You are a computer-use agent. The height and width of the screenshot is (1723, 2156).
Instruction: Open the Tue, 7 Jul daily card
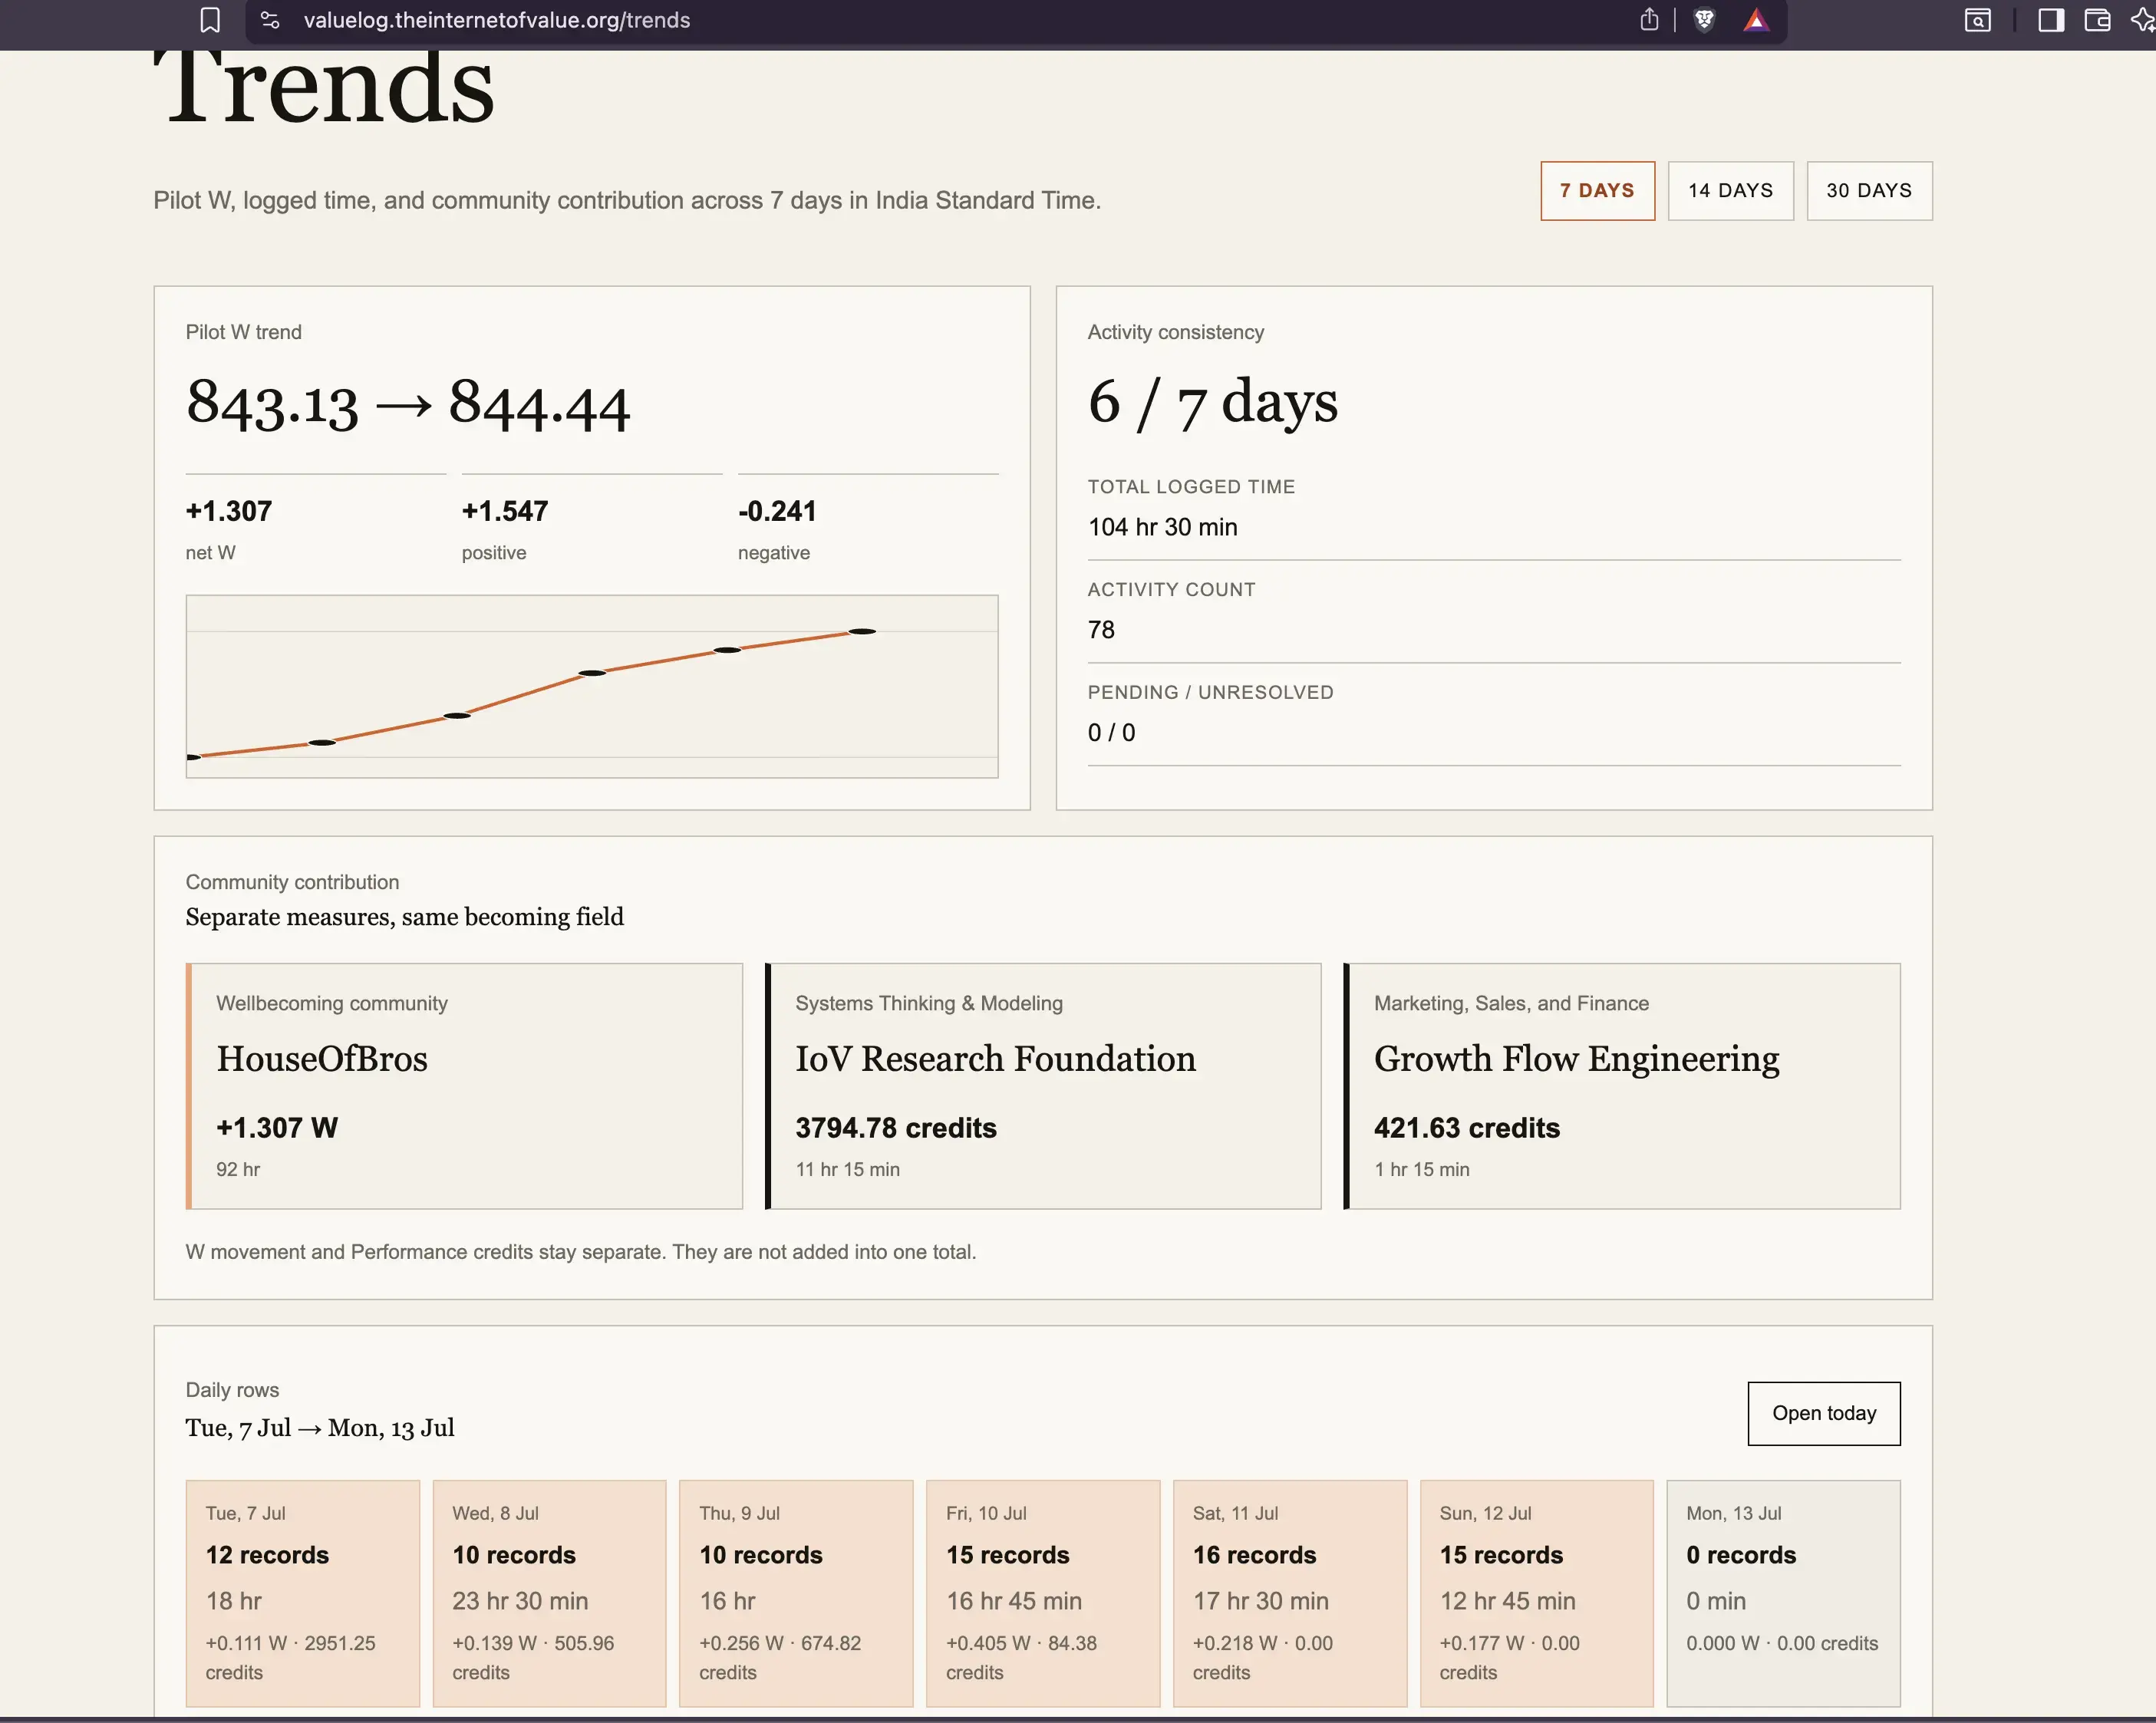pyautogui.click(x=302, y=1593)
